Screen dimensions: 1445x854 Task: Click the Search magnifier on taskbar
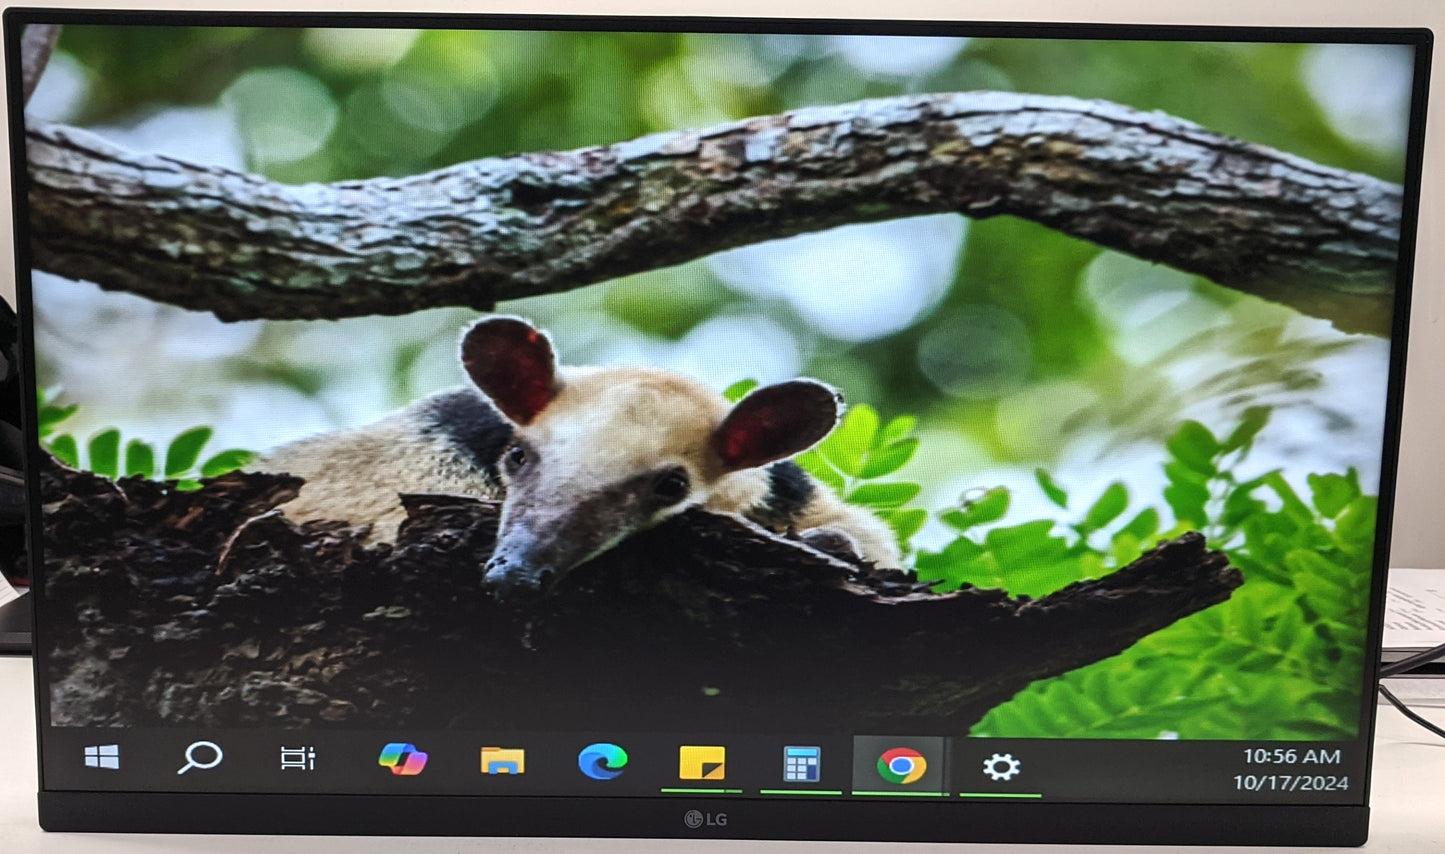click(x=199, y=758)
